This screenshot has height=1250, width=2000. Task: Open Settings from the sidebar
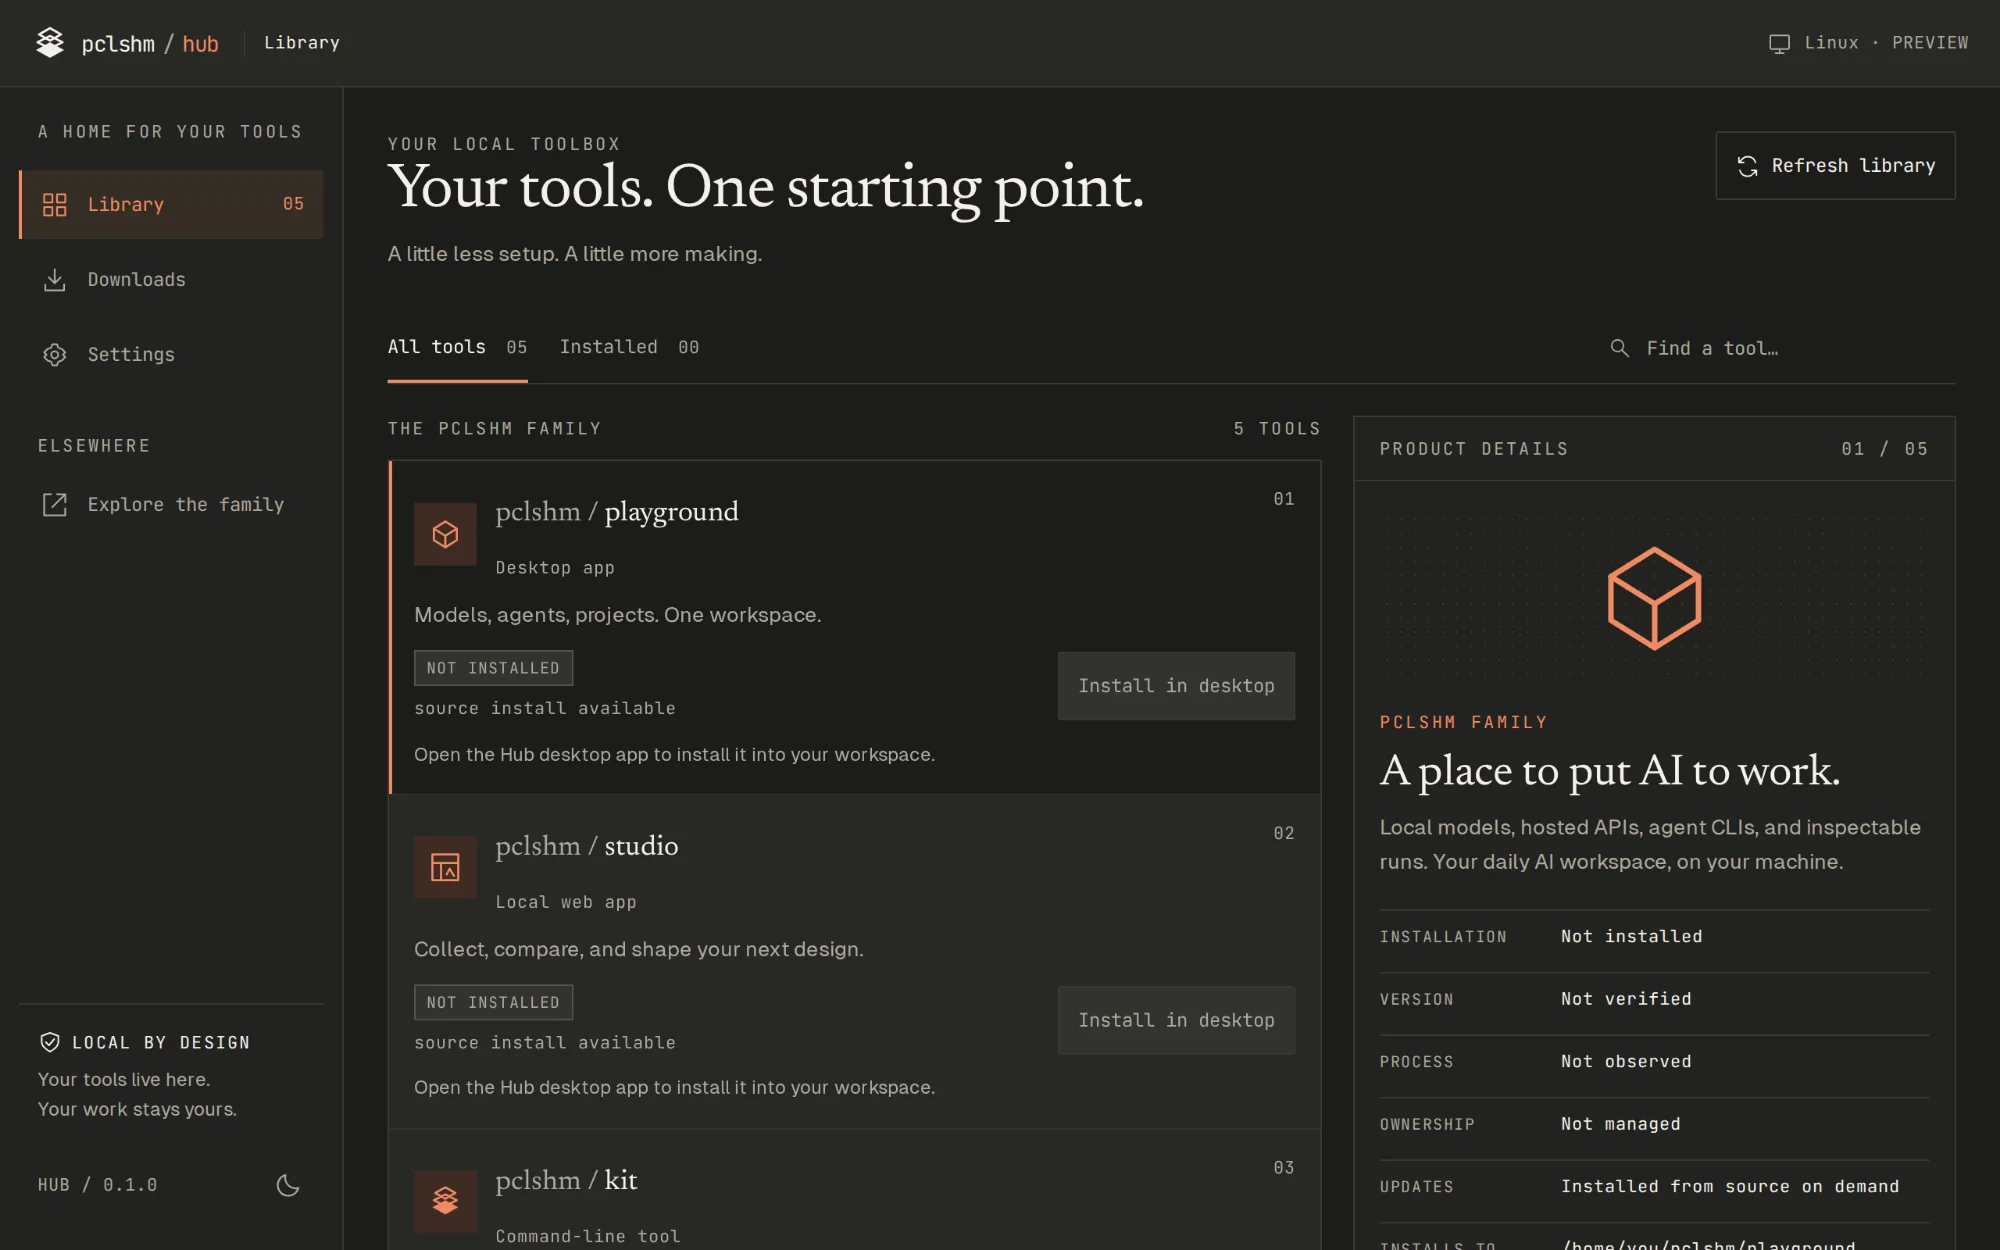(x=171, y=355)
